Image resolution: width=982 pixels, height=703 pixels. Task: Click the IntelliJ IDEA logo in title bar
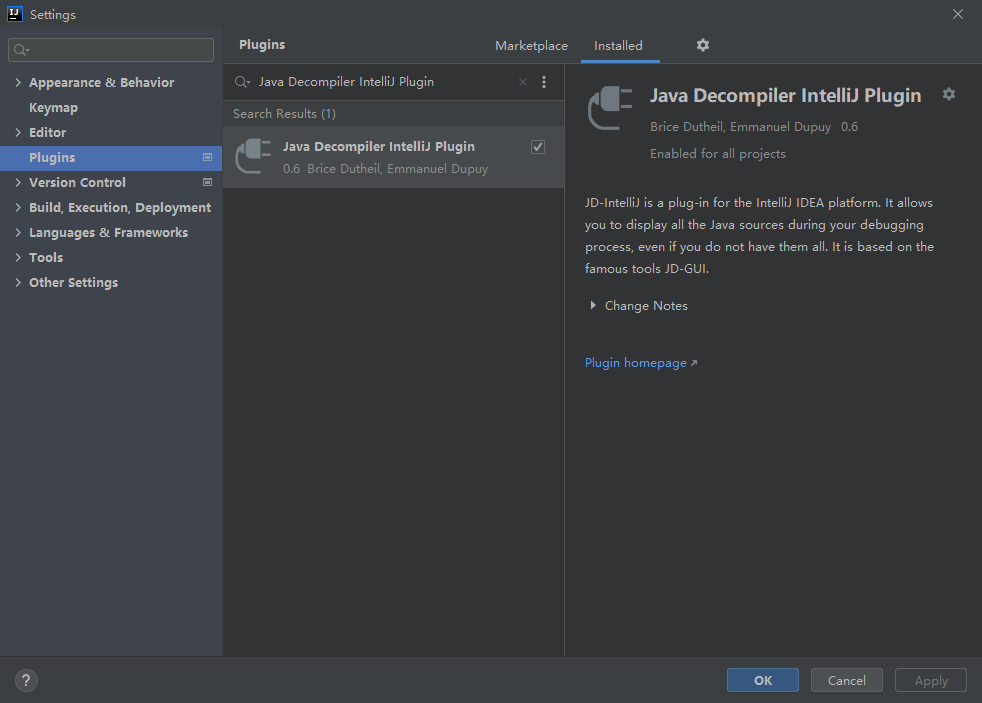(14, 14)
